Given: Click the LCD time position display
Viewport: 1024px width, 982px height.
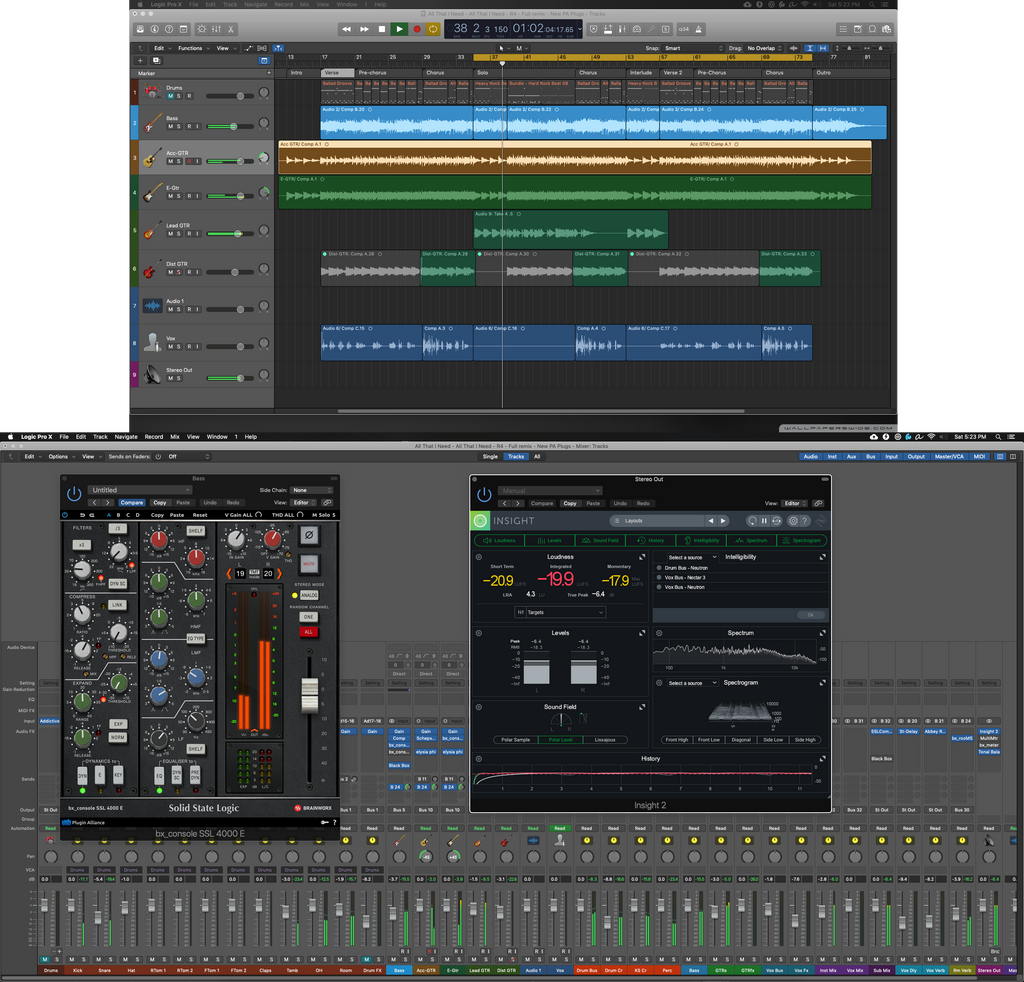Looking at the screenshot, I should (543, 29).
